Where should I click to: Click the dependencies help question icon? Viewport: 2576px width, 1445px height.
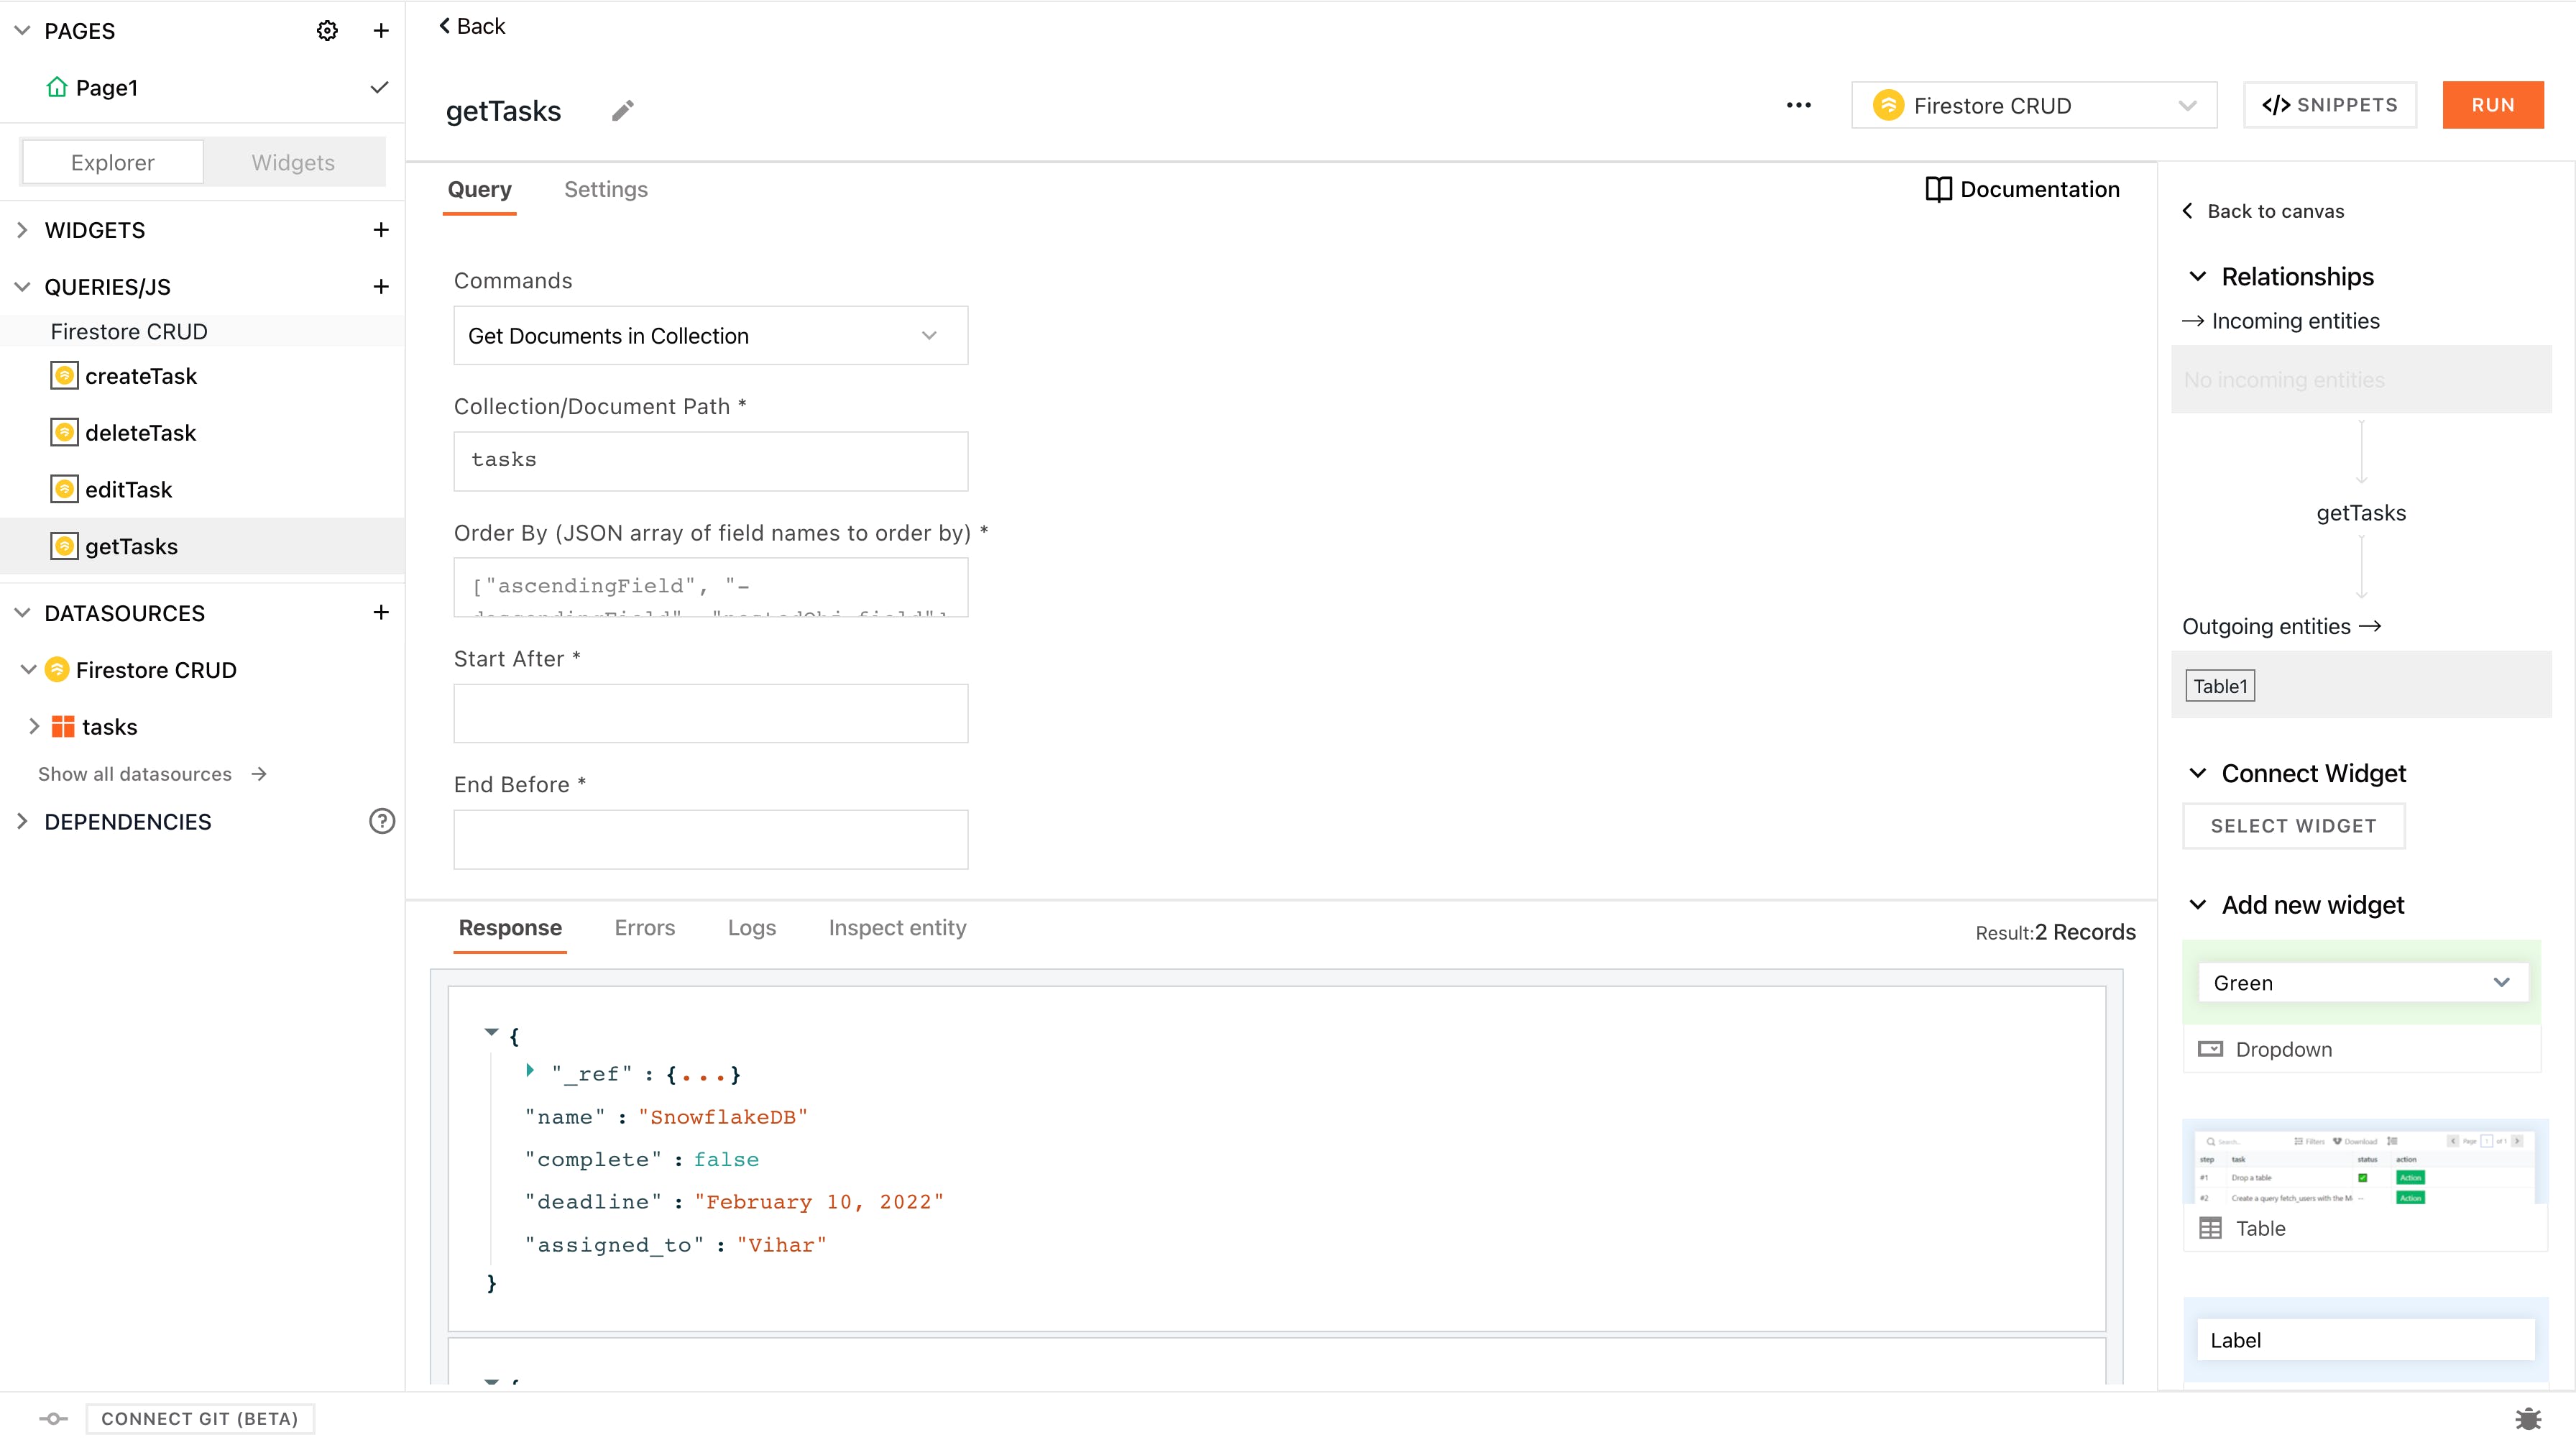[x=381, y=821]
